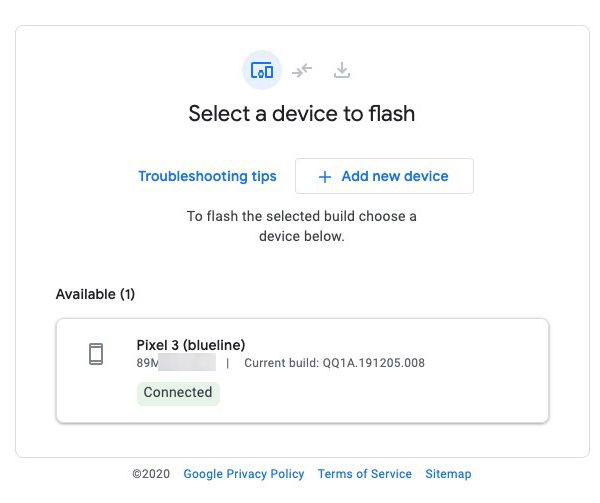Click the Available (1) section label
This screenshot has width=600, height=503.
point(95,294)
